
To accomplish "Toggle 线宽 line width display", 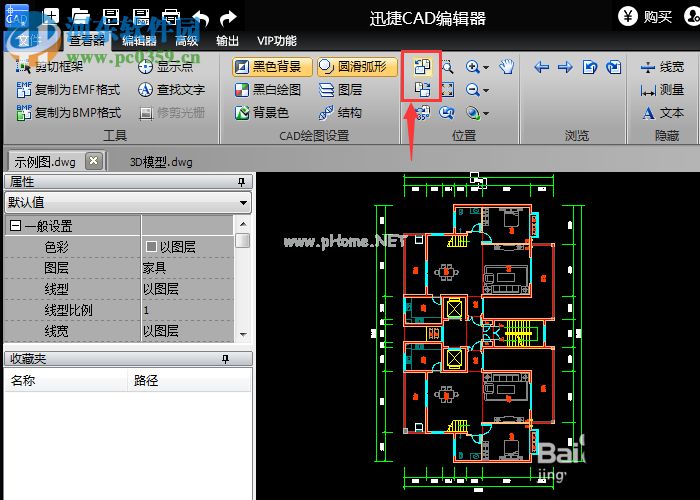I will click(x=662, y=67).
